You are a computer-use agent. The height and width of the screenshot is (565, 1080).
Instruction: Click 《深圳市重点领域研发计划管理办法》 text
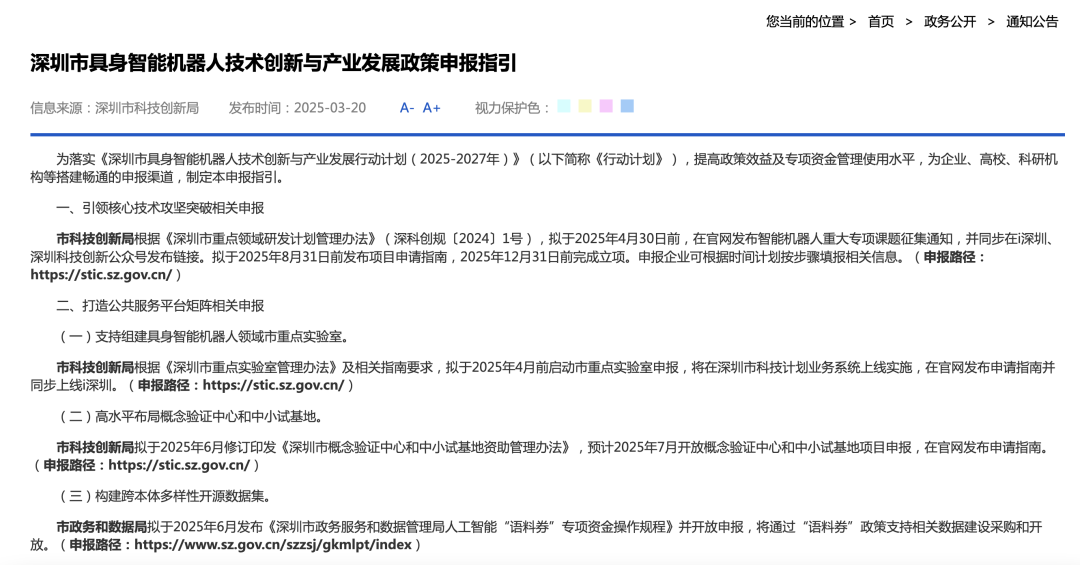coord(270,239)
